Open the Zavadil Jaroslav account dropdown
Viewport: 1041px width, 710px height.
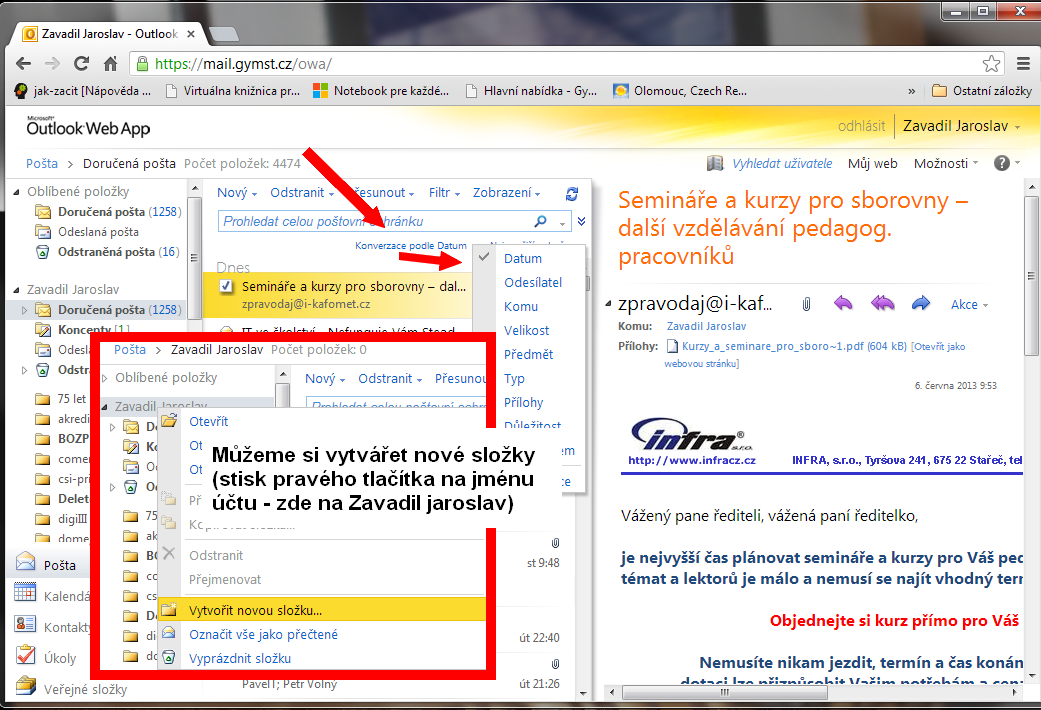point(961,126)
